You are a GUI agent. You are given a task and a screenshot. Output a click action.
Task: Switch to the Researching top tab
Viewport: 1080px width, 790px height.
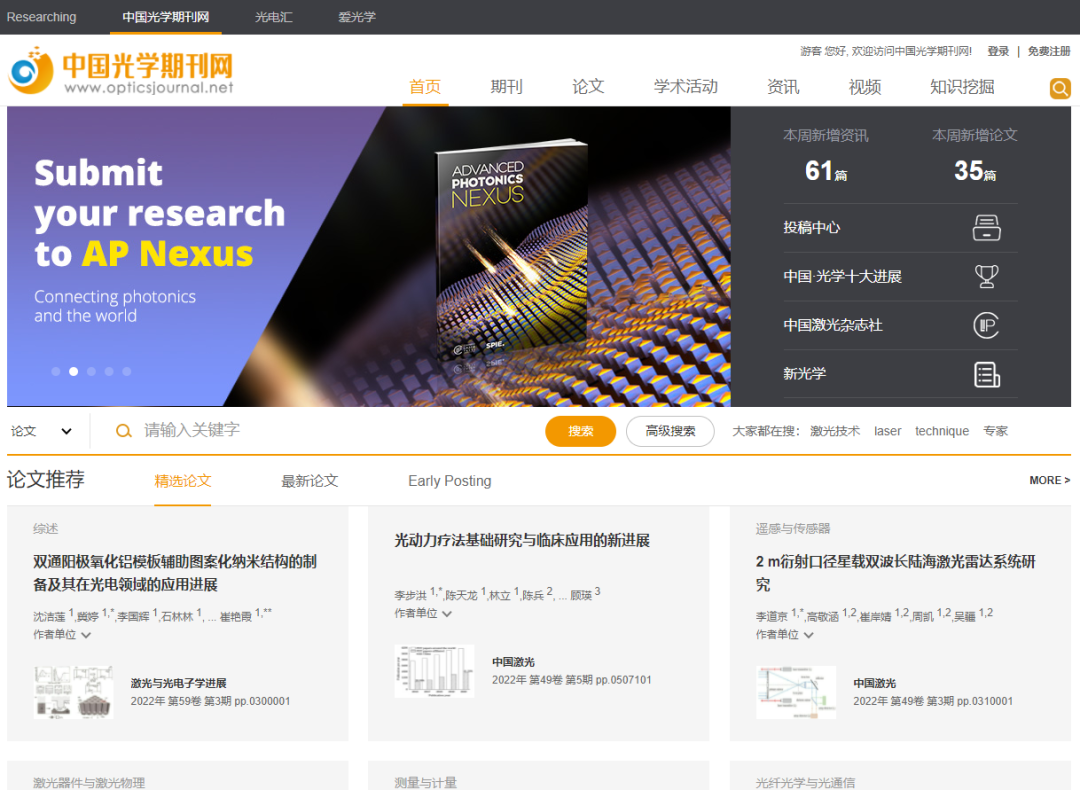pos(41,17)
